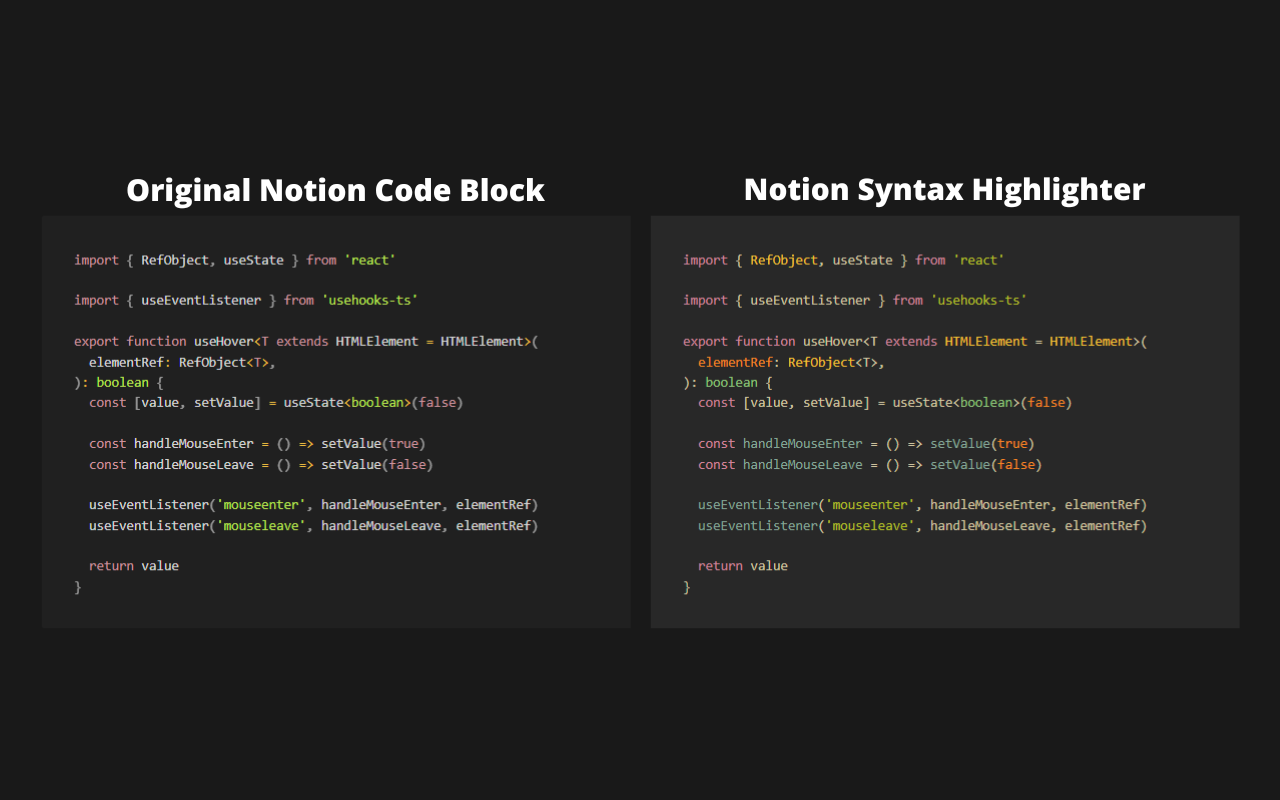Click the "Original Notion Code Block" heading
Screen dimensions: 1280x800
(335, 190)
